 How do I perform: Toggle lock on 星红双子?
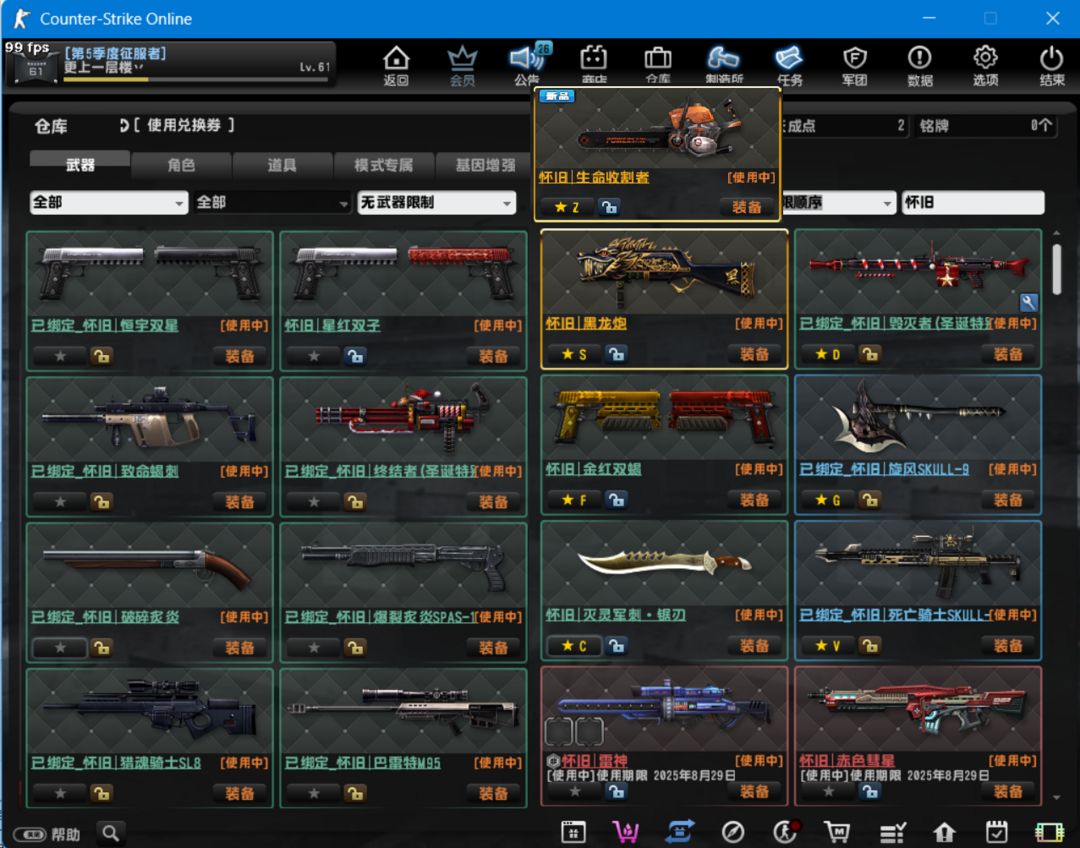355,356
